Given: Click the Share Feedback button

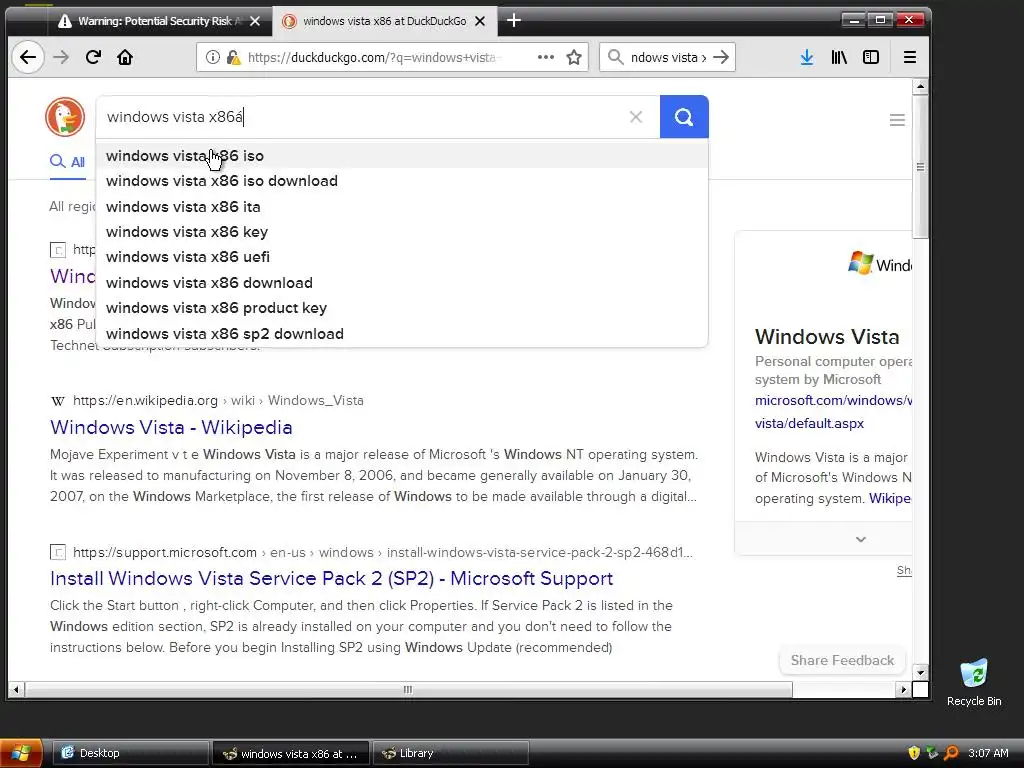Looking at the screenshot, I should [842, 660].
